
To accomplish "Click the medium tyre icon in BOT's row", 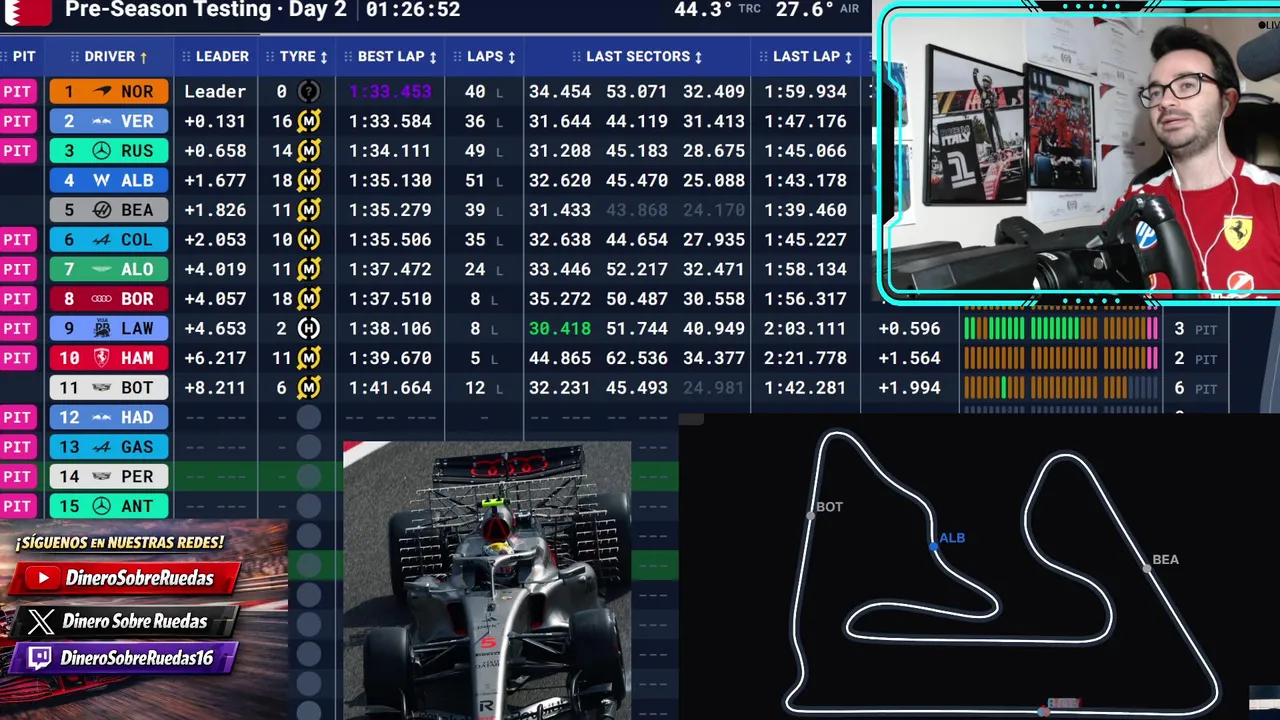I will (x=309, y=388).
